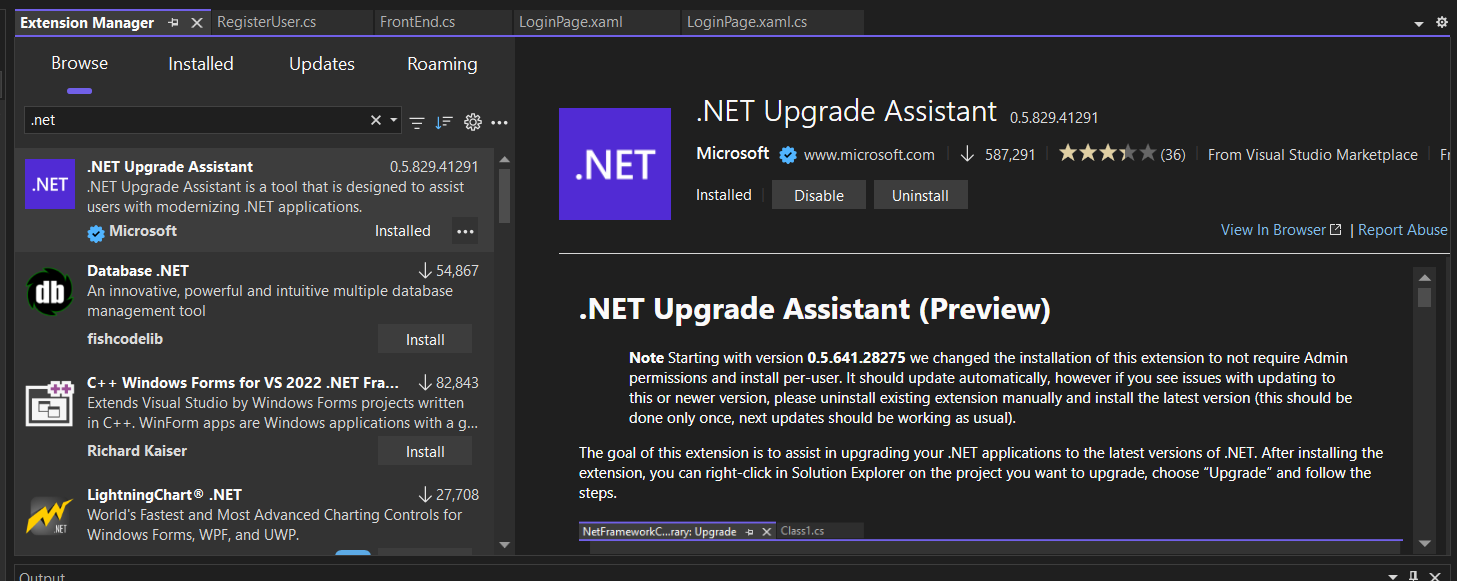Screen dimensions: 1457x581
Task: Open more options beside the settings gear
Action: coord(500,122)
